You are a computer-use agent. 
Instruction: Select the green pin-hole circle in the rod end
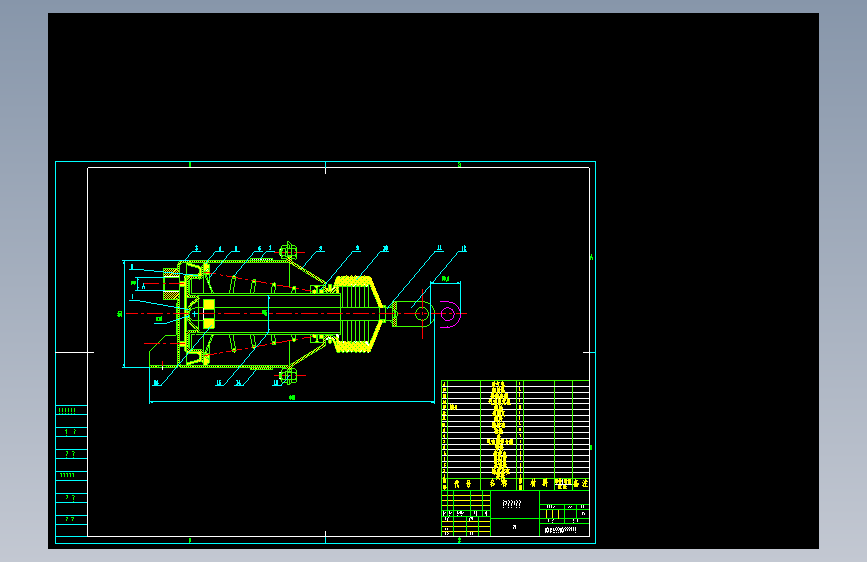(x=422, y=314)
